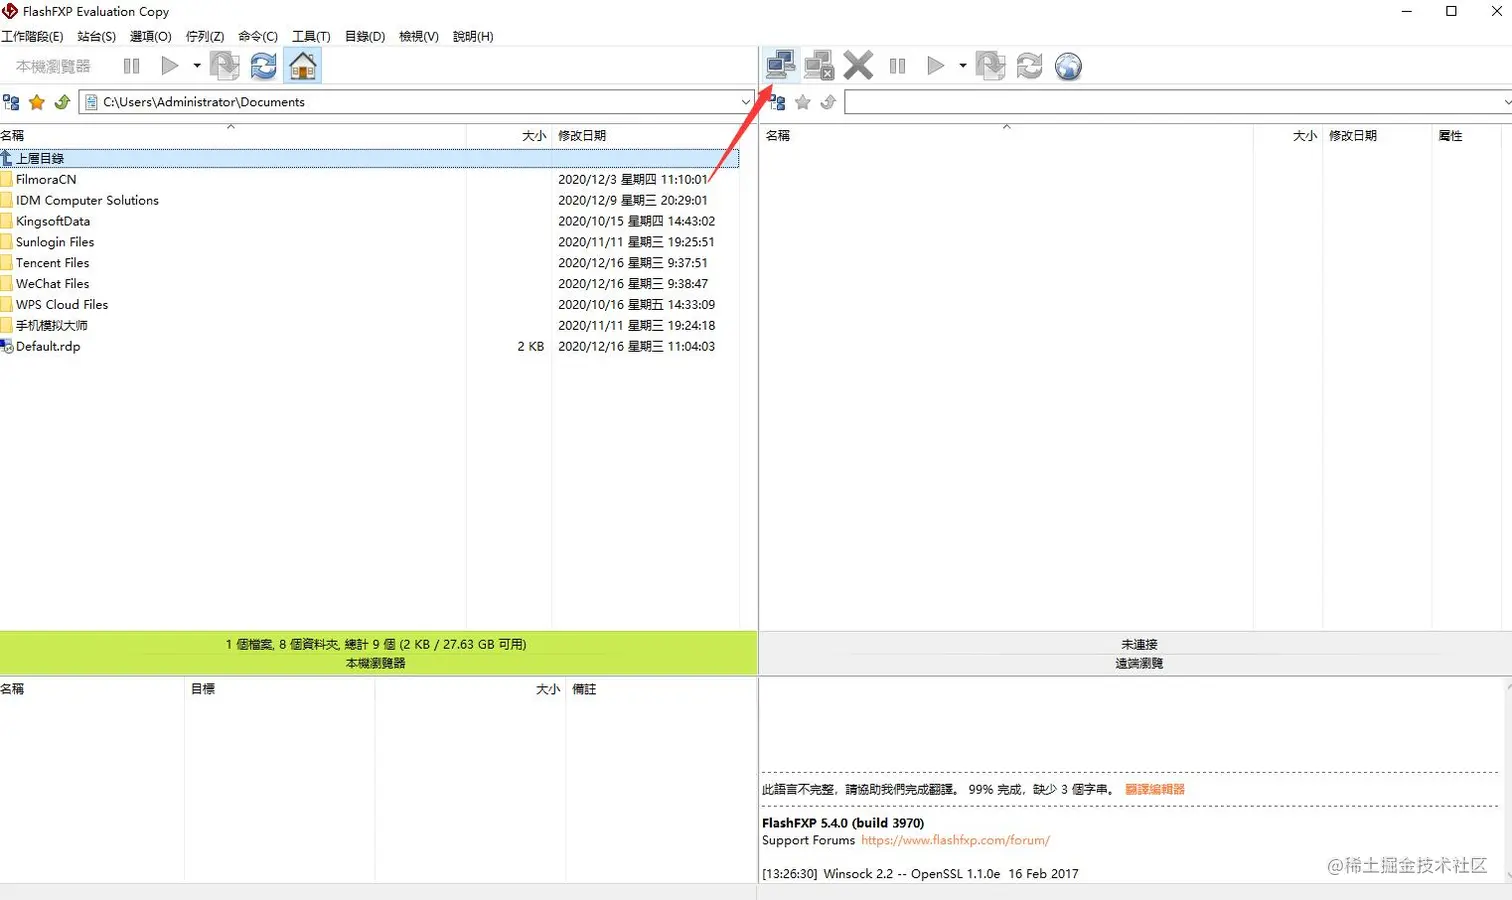Screen dimensions: 1512x900
Task: Open the 目錄(D) menu
Action: coord(365,36)
